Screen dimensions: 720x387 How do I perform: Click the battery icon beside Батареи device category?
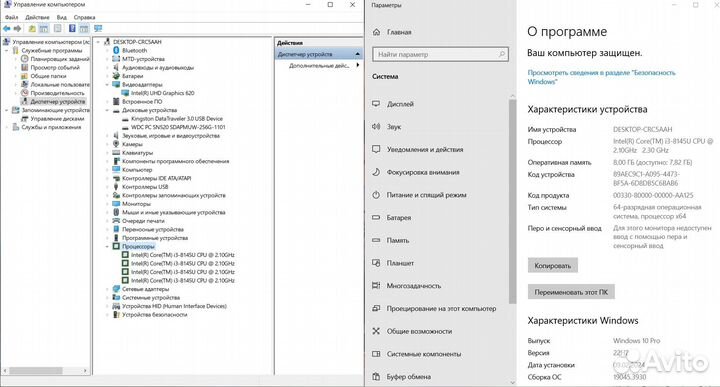pyautogui.click(x=116, y=76)
